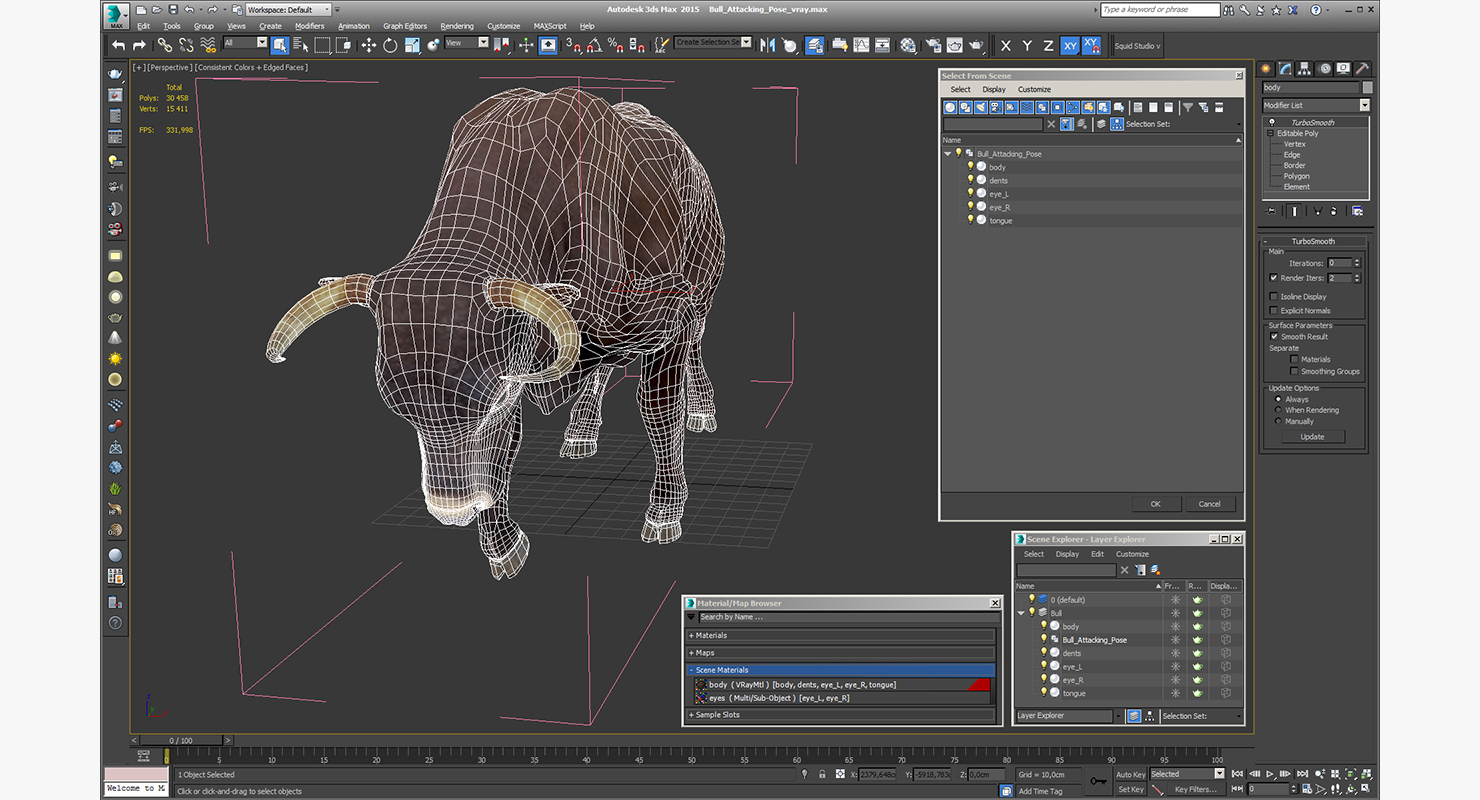Open the Key Filters button
The image size is (1480, 800).
click(1196, 789)
